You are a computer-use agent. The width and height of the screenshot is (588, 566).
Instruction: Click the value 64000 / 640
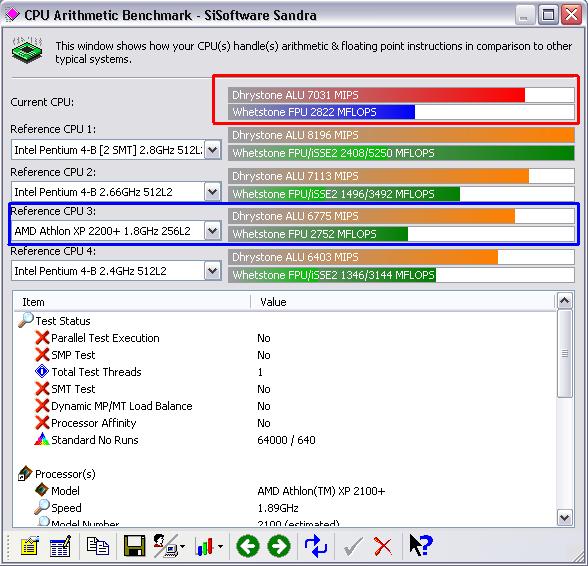coord(286,440)
